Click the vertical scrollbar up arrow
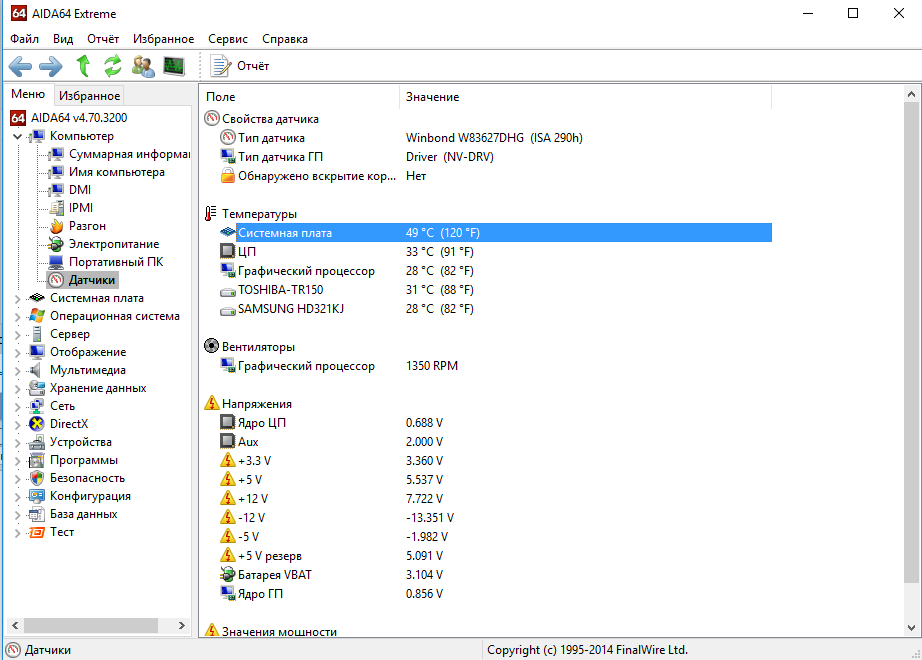The width and height of the screenshot is (922, 660). [x=911, y=95]
